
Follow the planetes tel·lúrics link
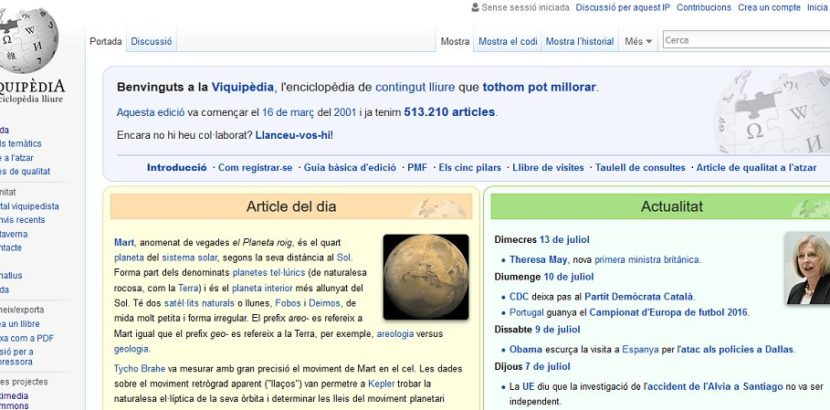tap(269, 273)
